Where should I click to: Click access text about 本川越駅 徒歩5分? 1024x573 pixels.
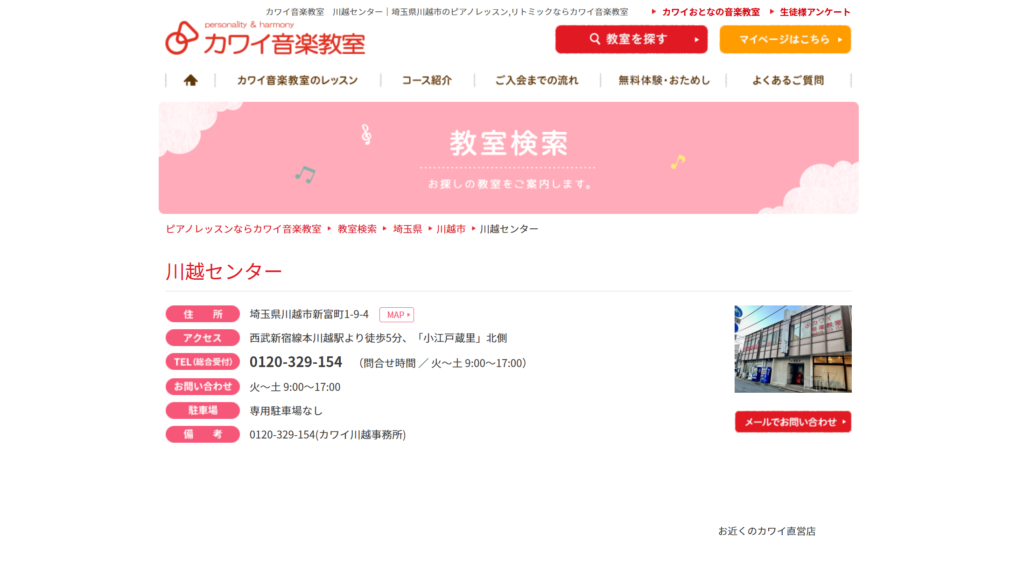point(378,338)
